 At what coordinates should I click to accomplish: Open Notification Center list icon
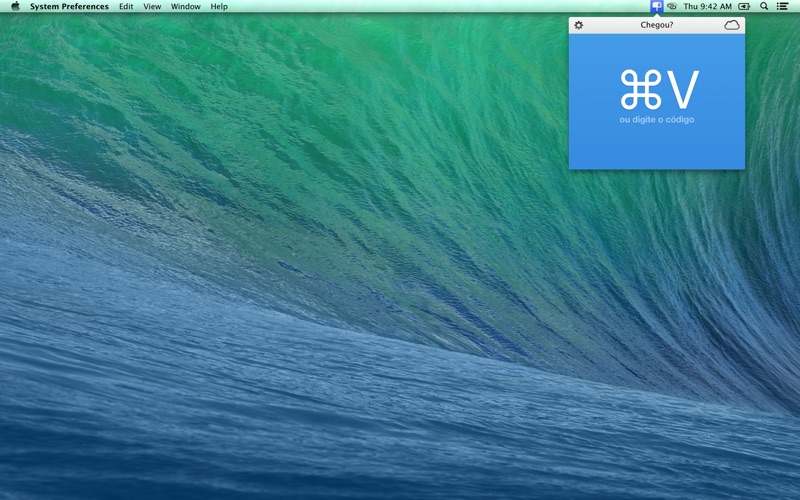click(782, 7)
